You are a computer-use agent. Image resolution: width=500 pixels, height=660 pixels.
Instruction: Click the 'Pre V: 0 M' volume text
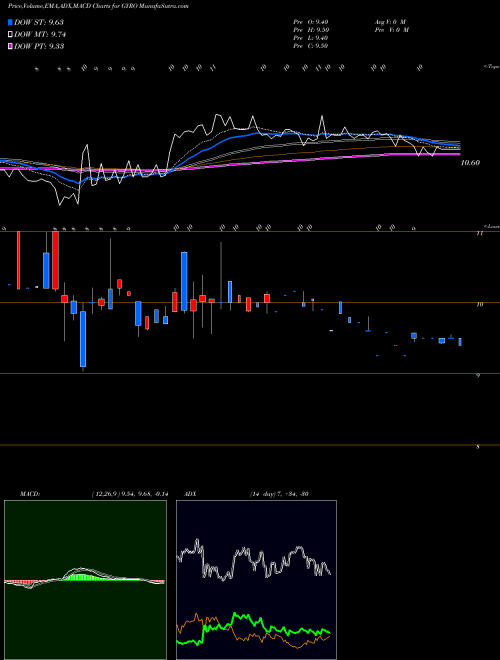[x=391, y=30]
